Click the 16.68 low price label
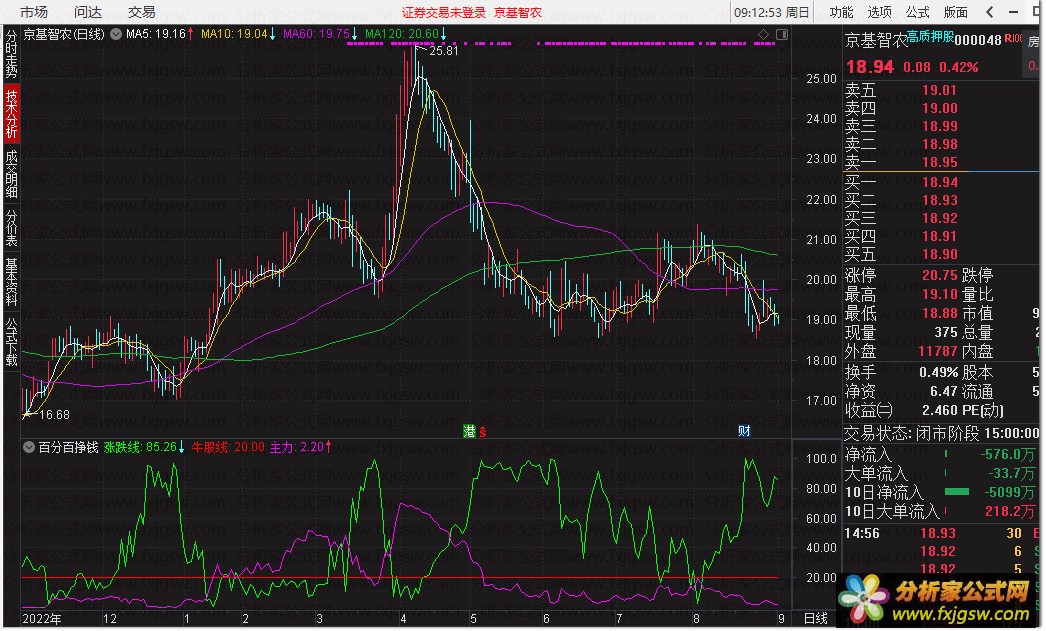Image resolution: width=1046 pixels, height=631 pixels. (x=54, y=414)
